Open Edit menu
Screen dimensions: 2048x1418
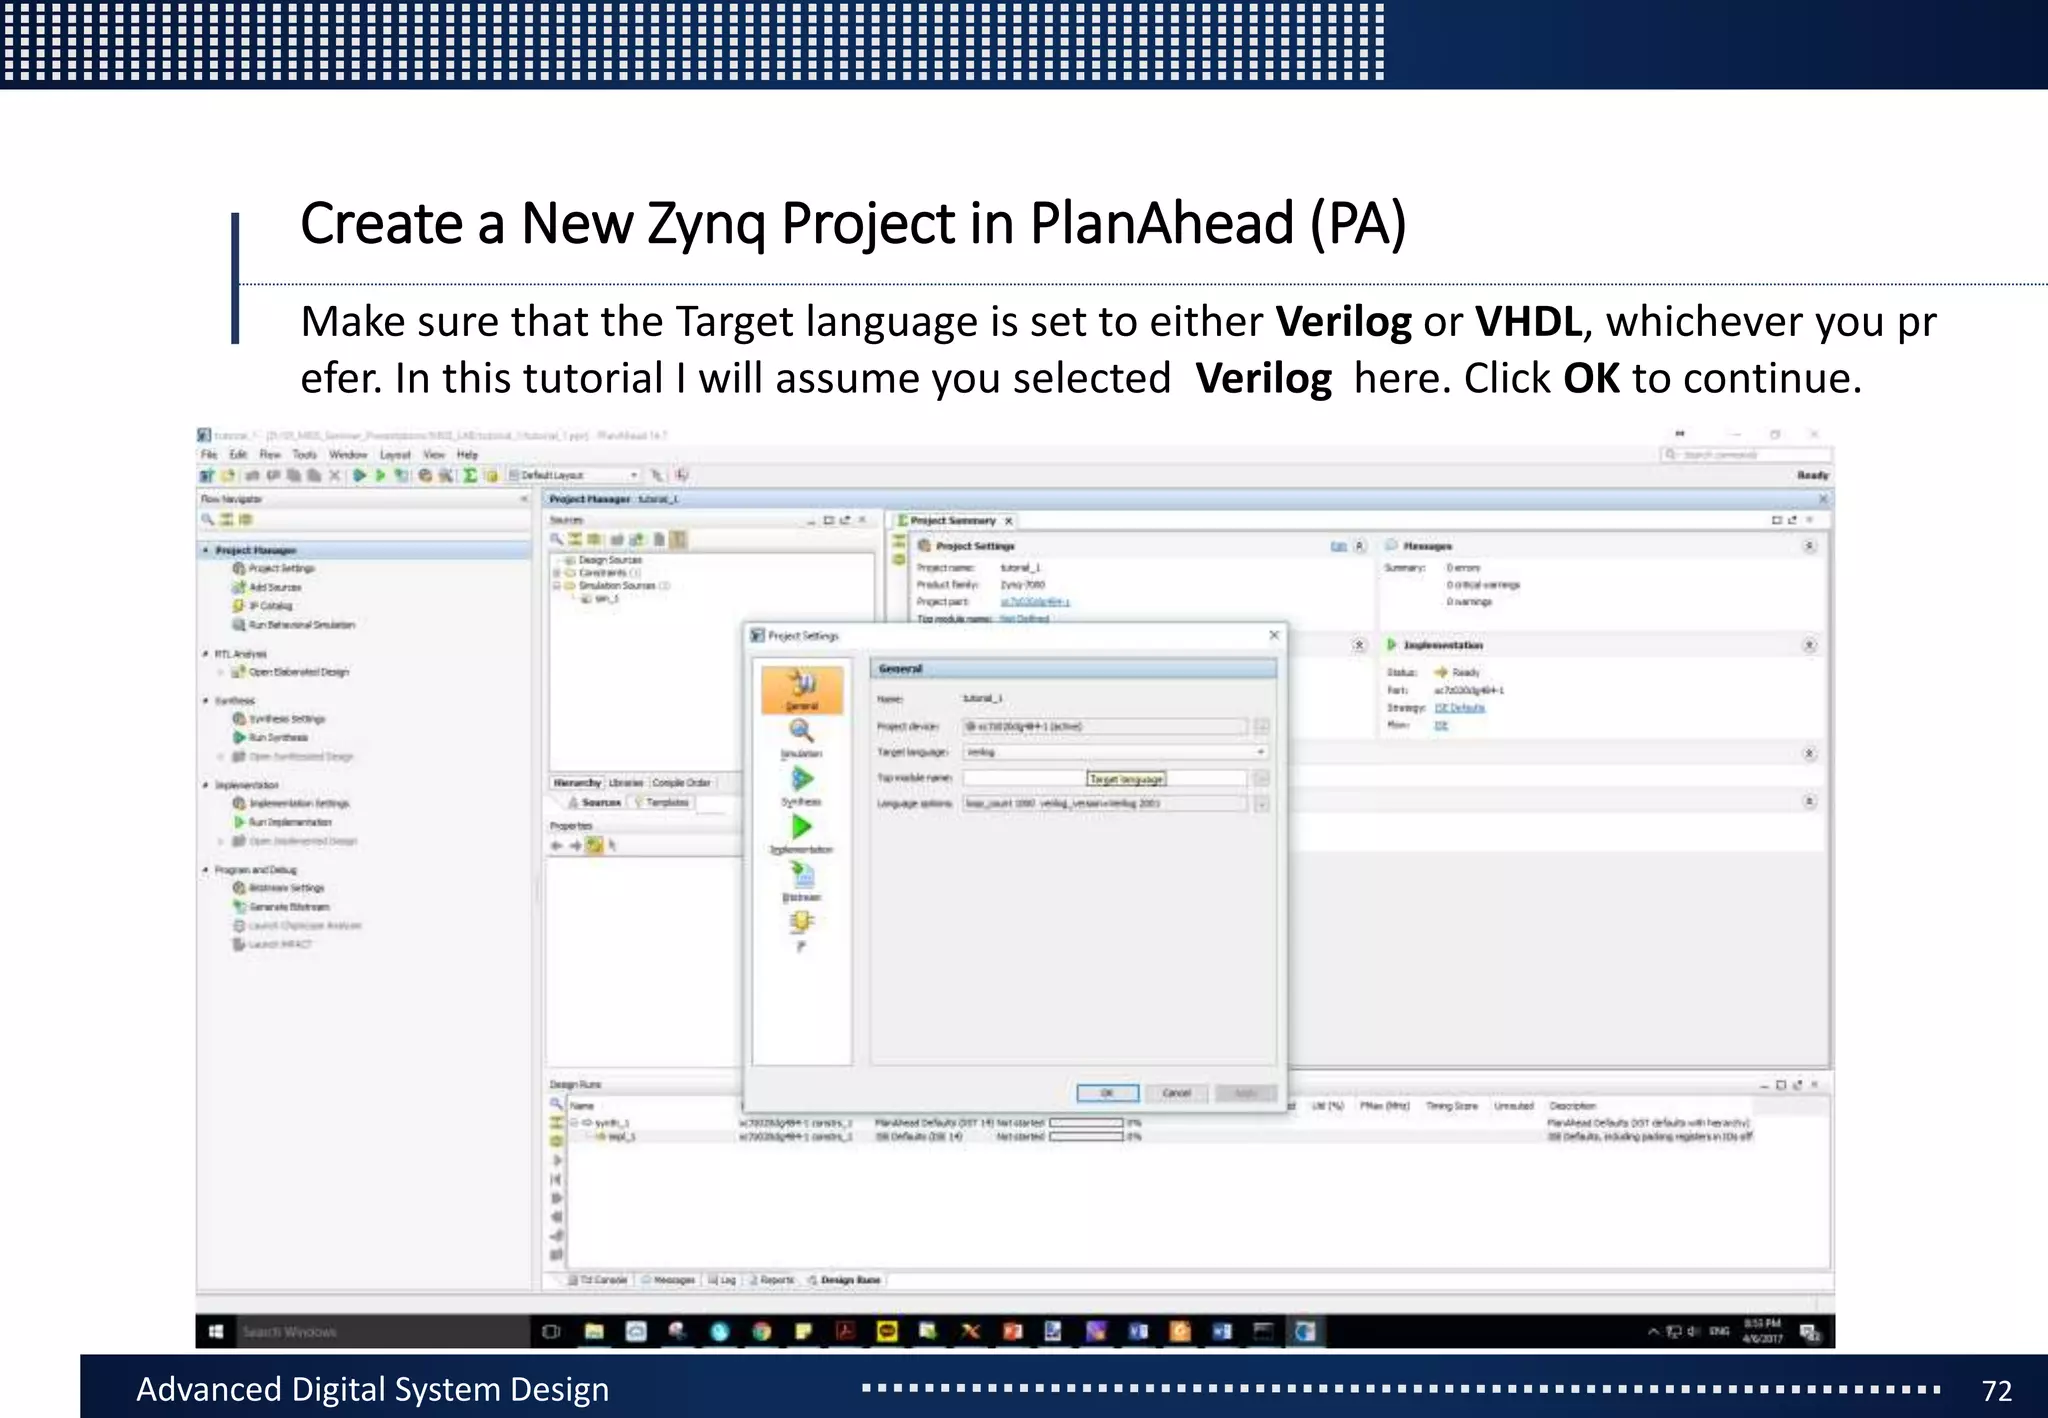238,455
